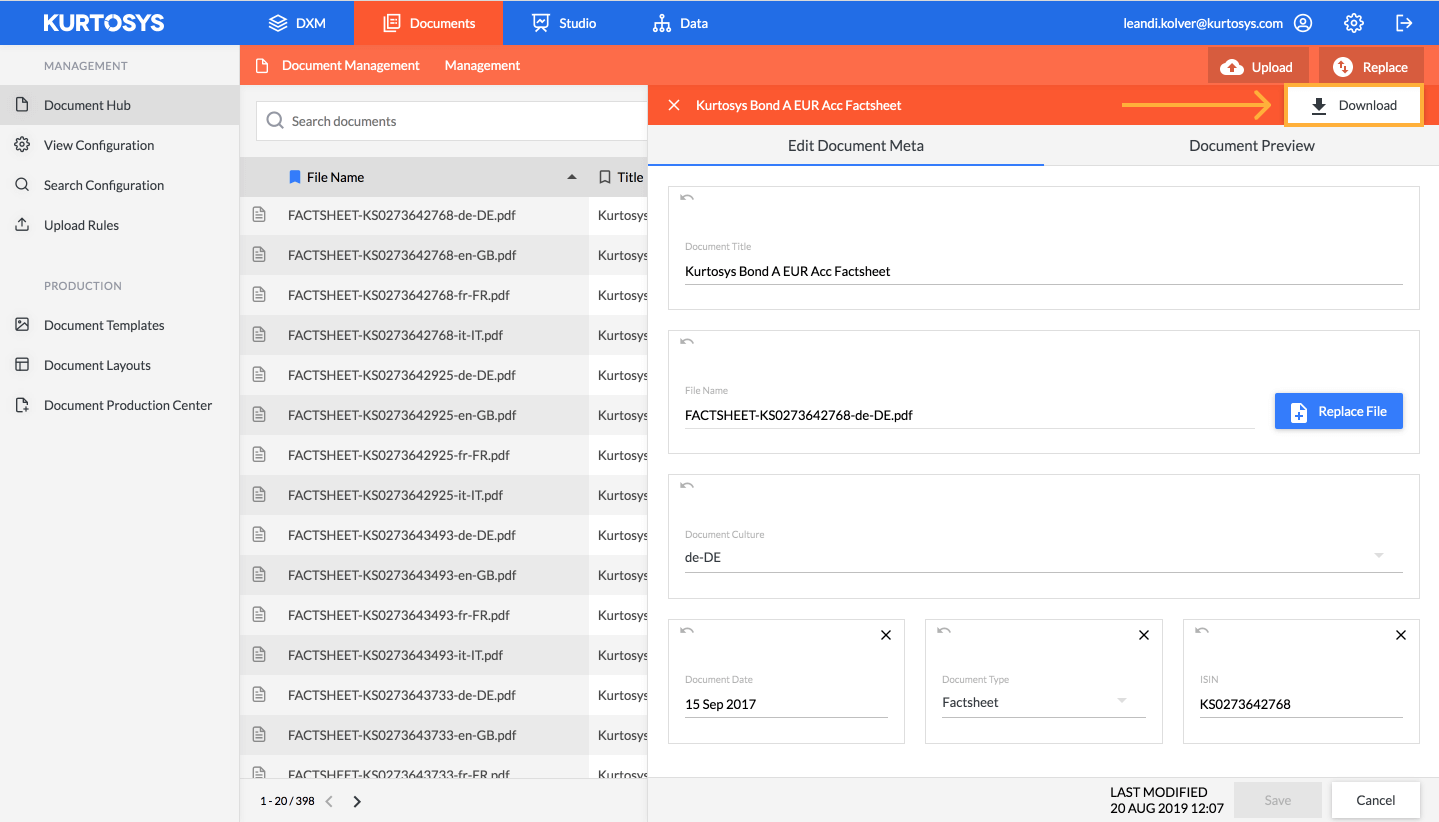Click the Upload button
Screen dimensions: 1439x822
tap(1258, 67)
